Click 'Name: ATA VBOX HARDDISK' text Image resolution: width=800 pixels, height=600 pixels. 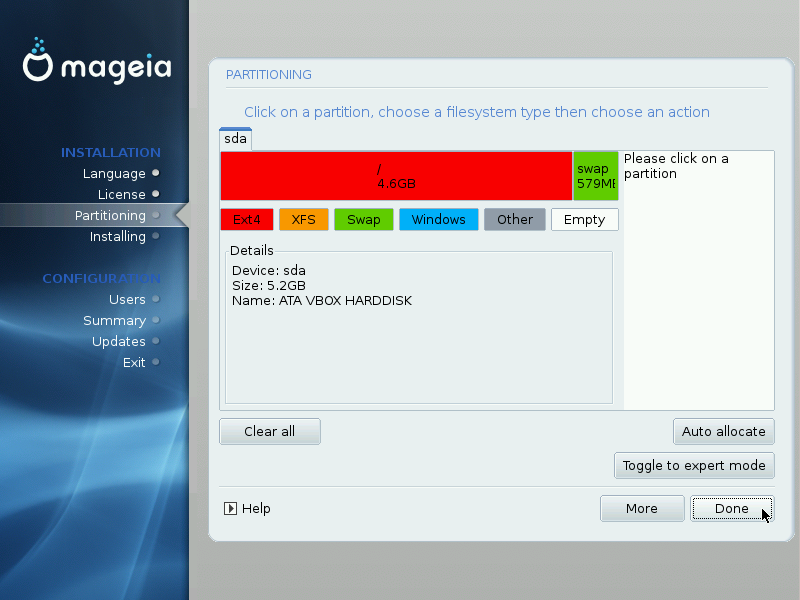point(322,301)
